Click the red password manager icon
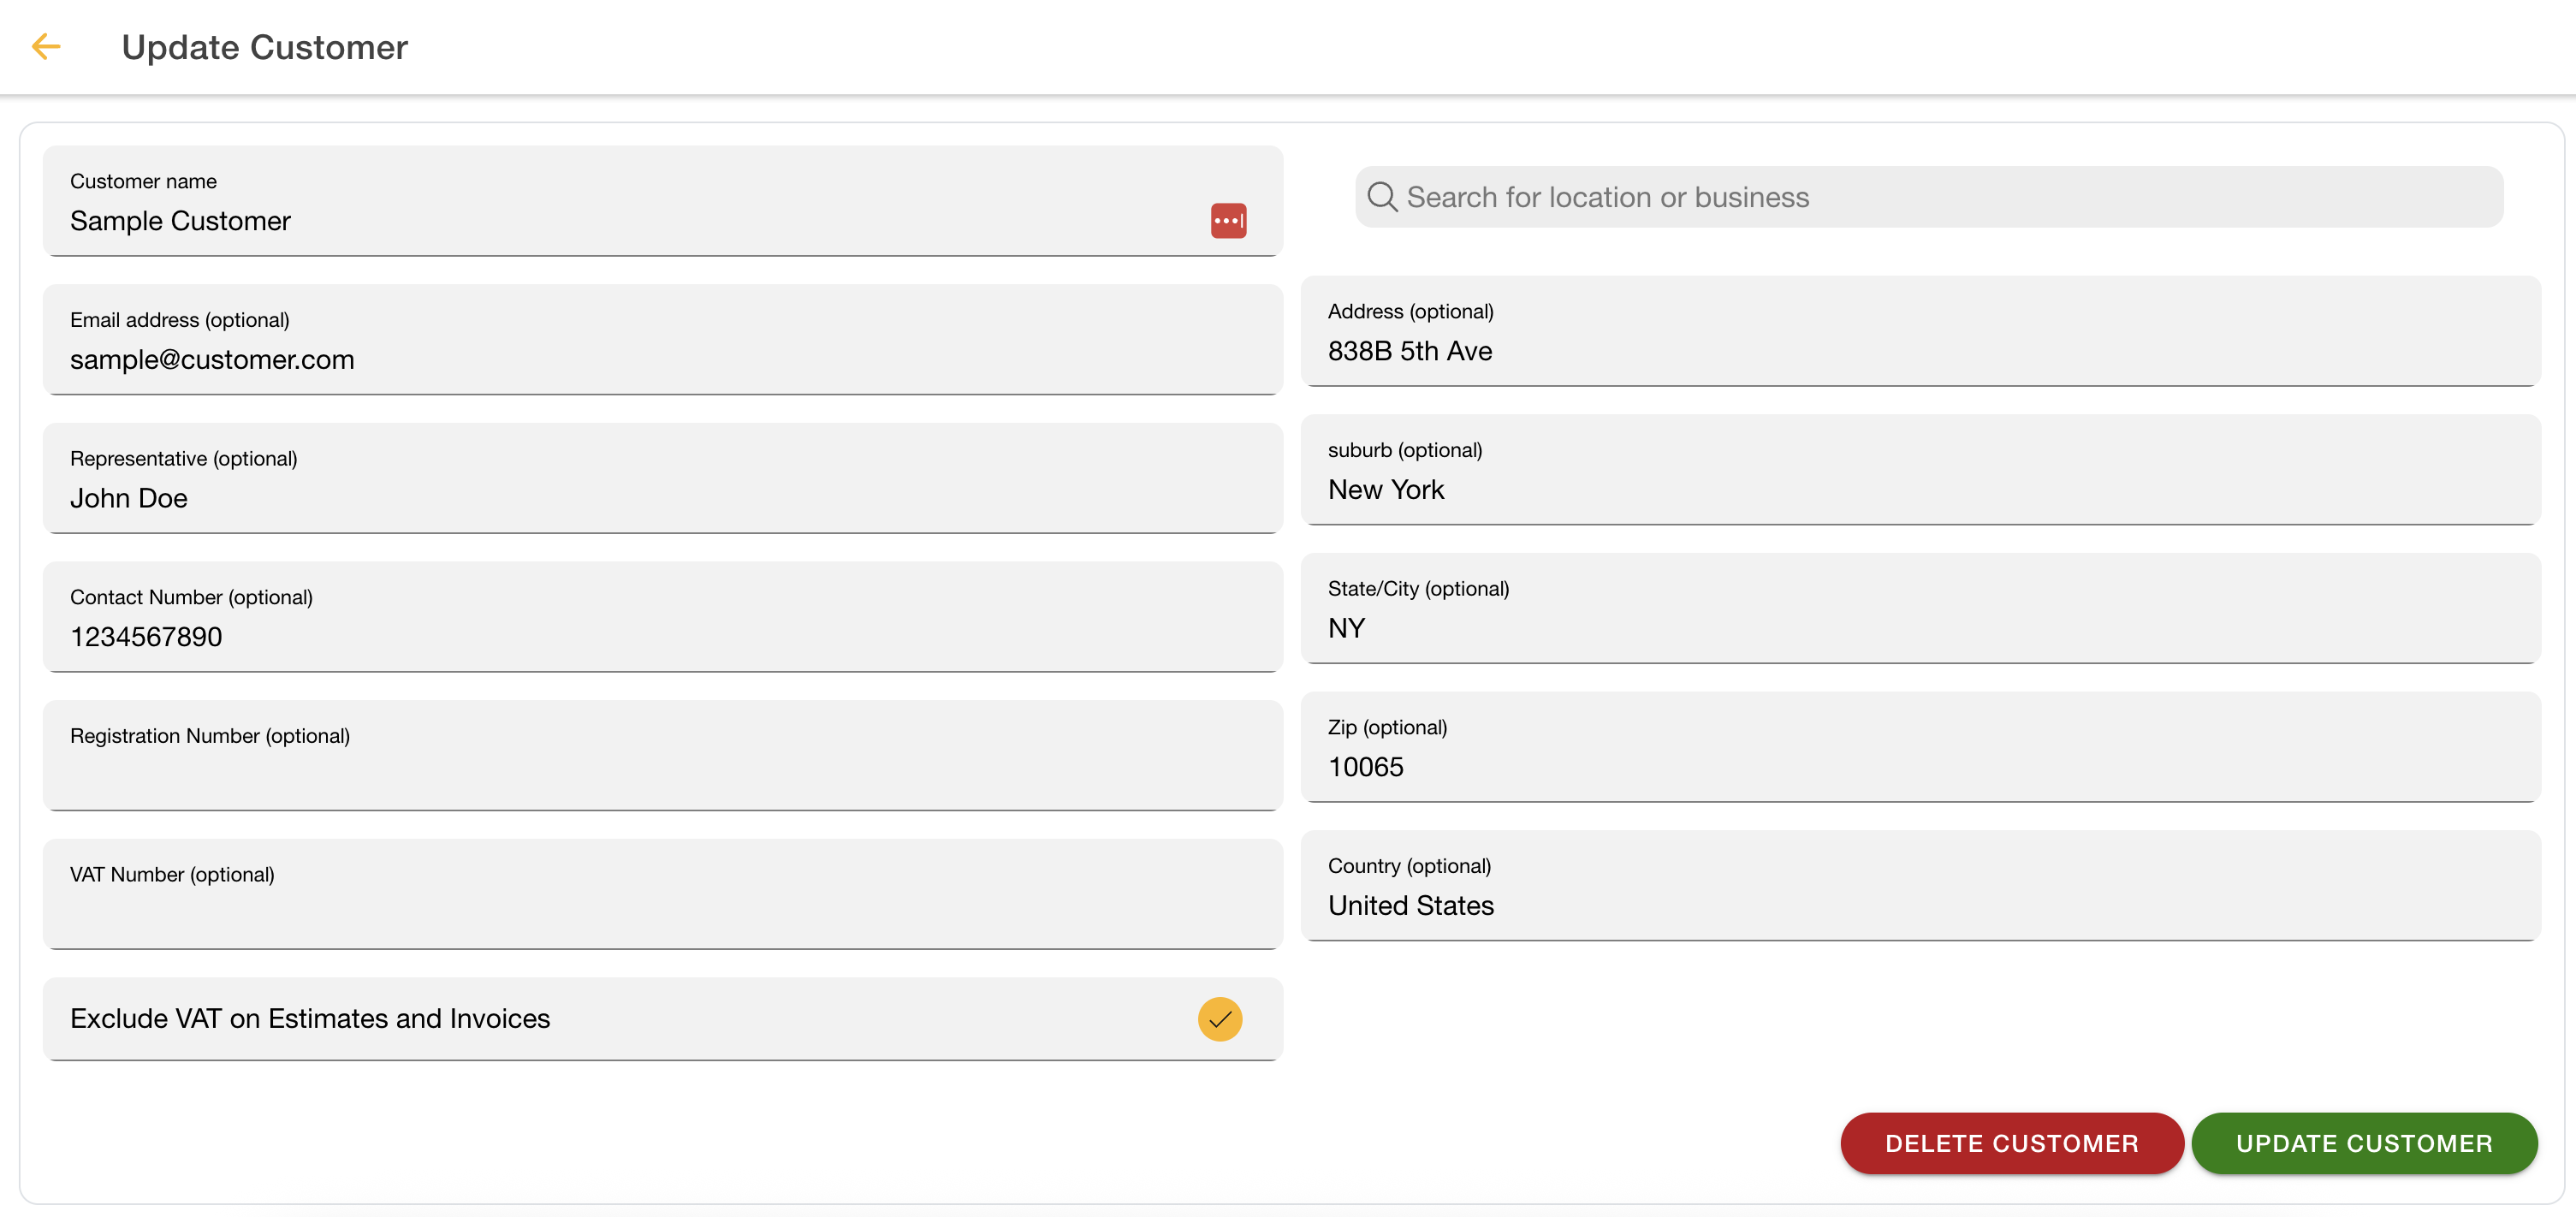 pyautogui.click(x=1228, y=220)
